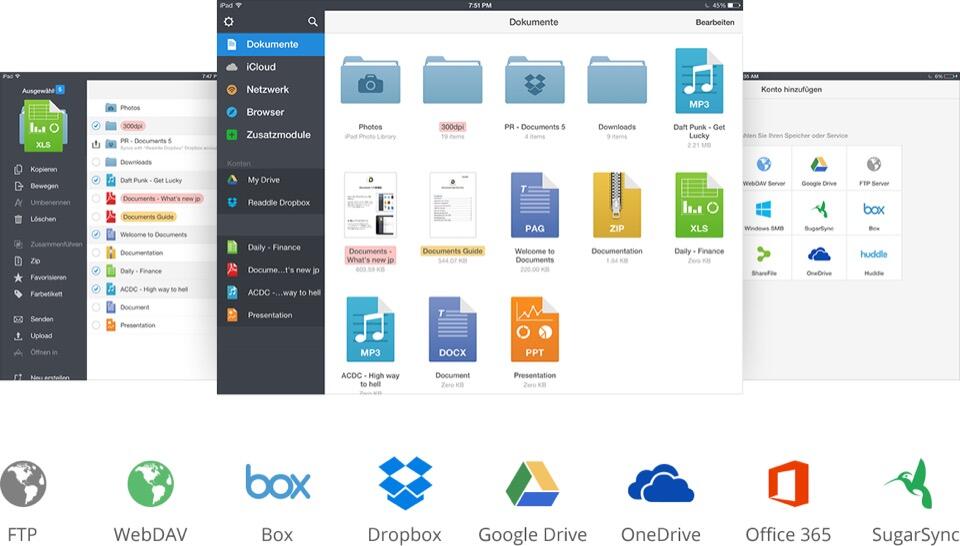Open recent Presentation in center sidebar
Screen dimensions: 960x546
(x=271, y=315)
